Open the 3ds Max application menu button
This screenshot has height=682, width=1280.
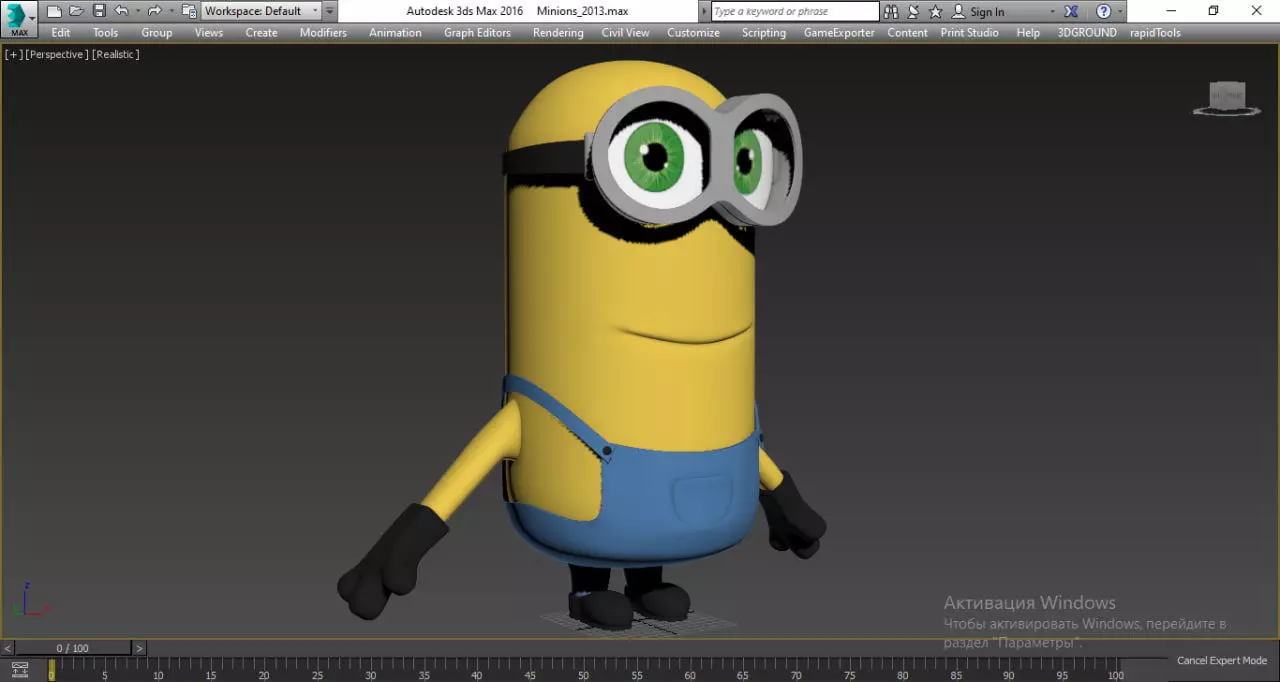[19, 19]
